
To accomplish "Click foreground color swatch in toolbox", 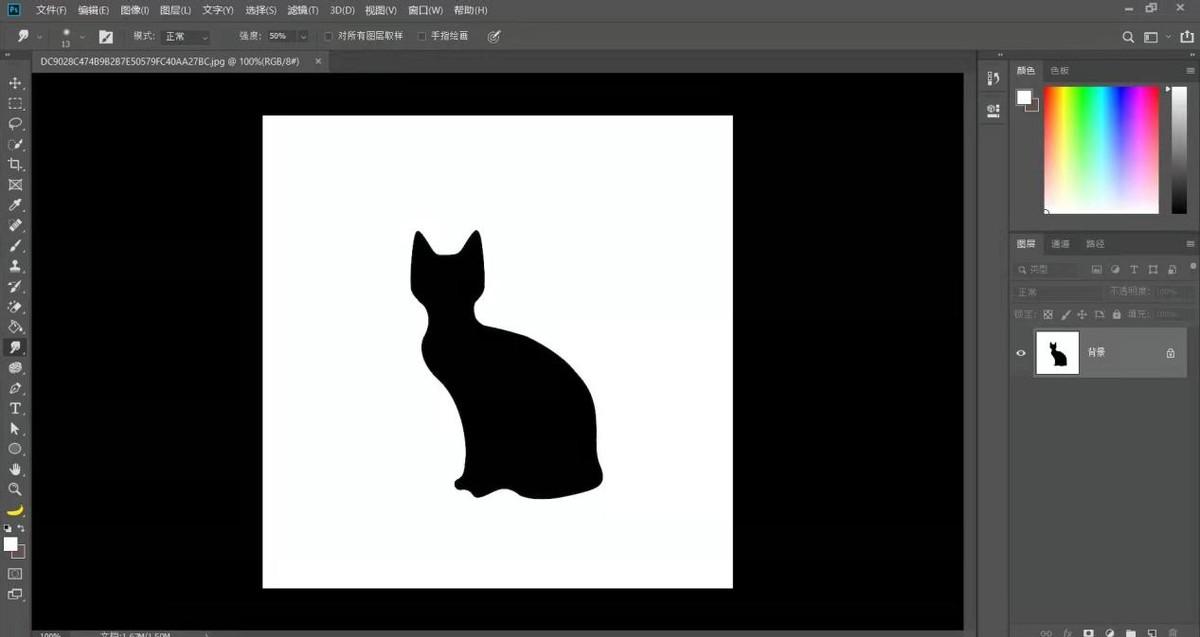I will [x=11, y=544].
